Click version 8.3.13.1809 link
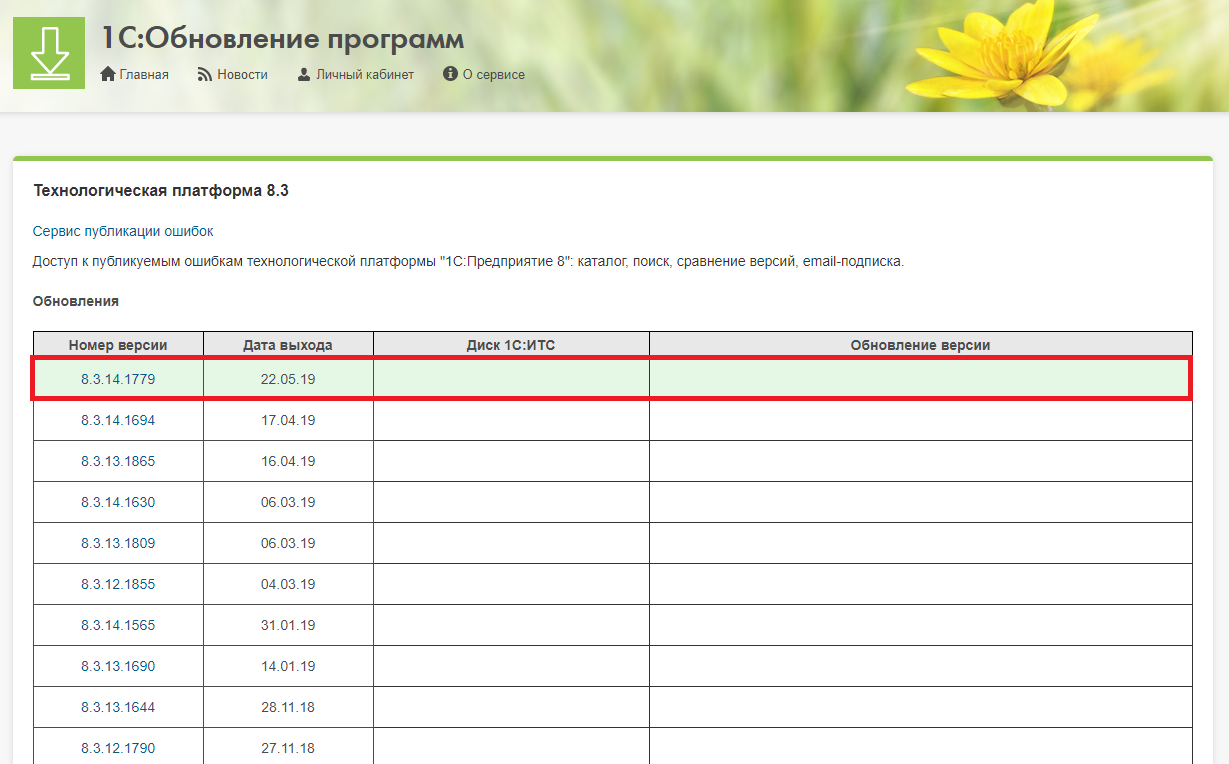The height and width of the screenshot is (764, 1229). click(x=118, y=543)
